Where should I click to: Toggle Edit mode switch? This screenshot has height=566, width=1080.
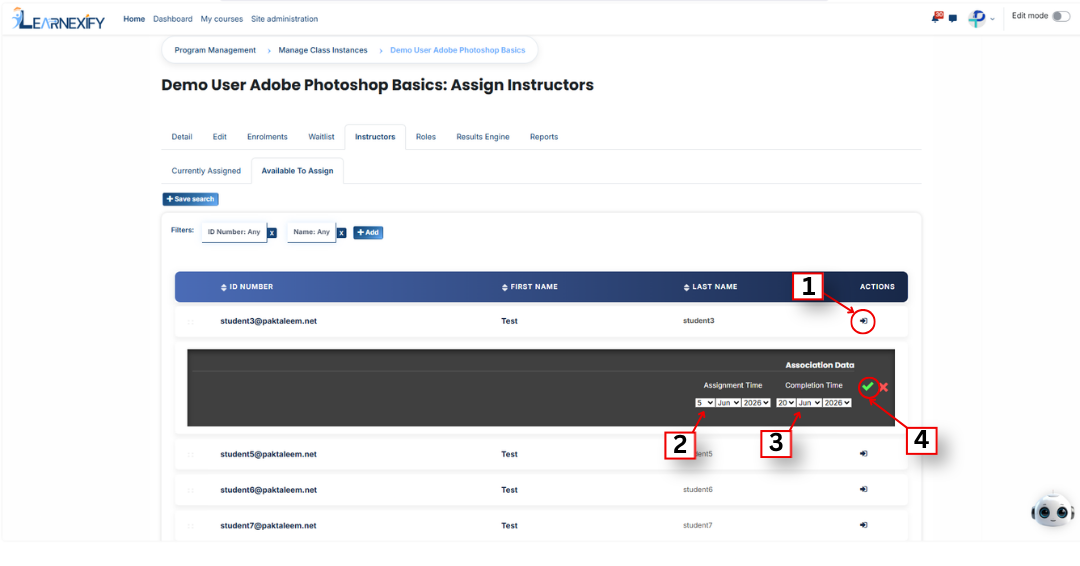pos(1061,16)
